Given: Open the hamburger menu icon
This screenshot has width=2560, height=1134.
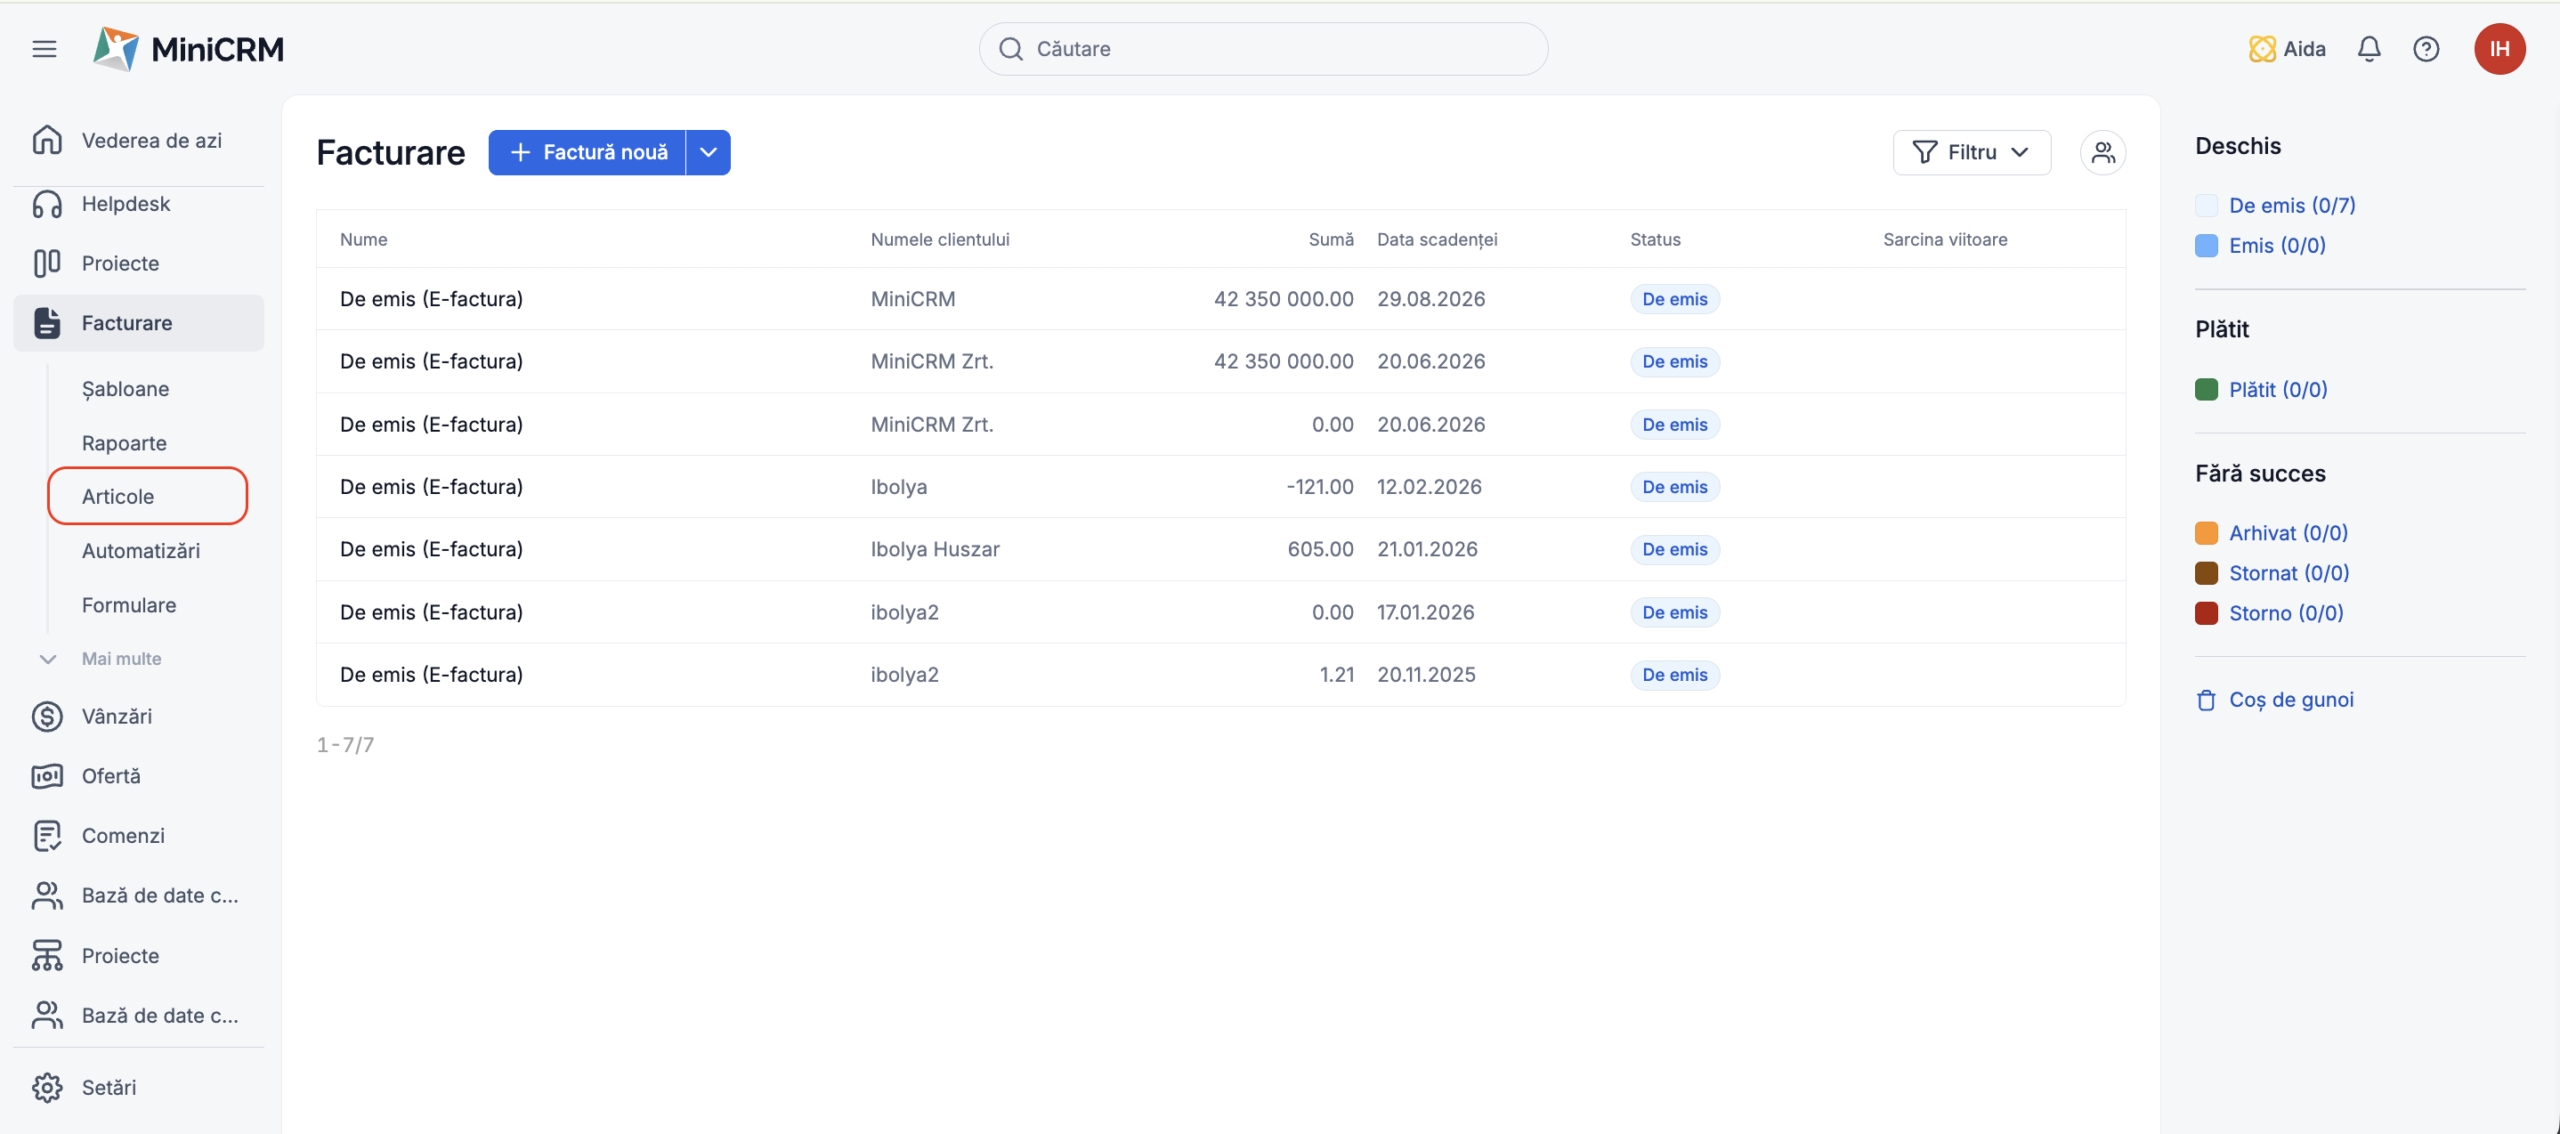Looking at the screenshot, I should tap(44, 49).
